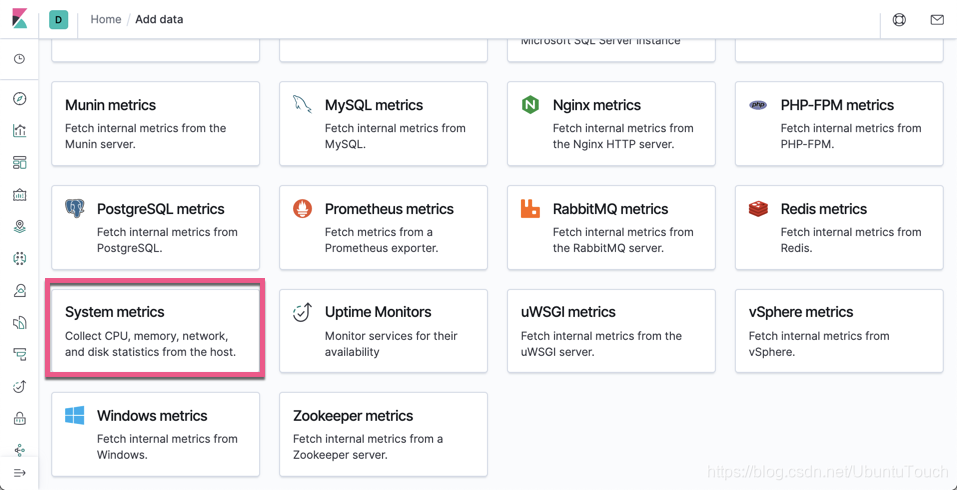Open the Prometheus metrics card
957x490 pixels.
pos(383,227)
